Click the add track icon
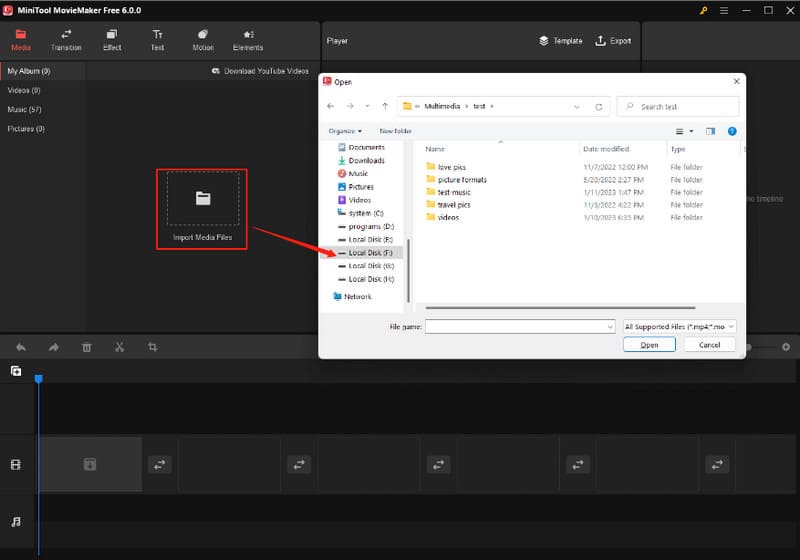 click(16, 371)
